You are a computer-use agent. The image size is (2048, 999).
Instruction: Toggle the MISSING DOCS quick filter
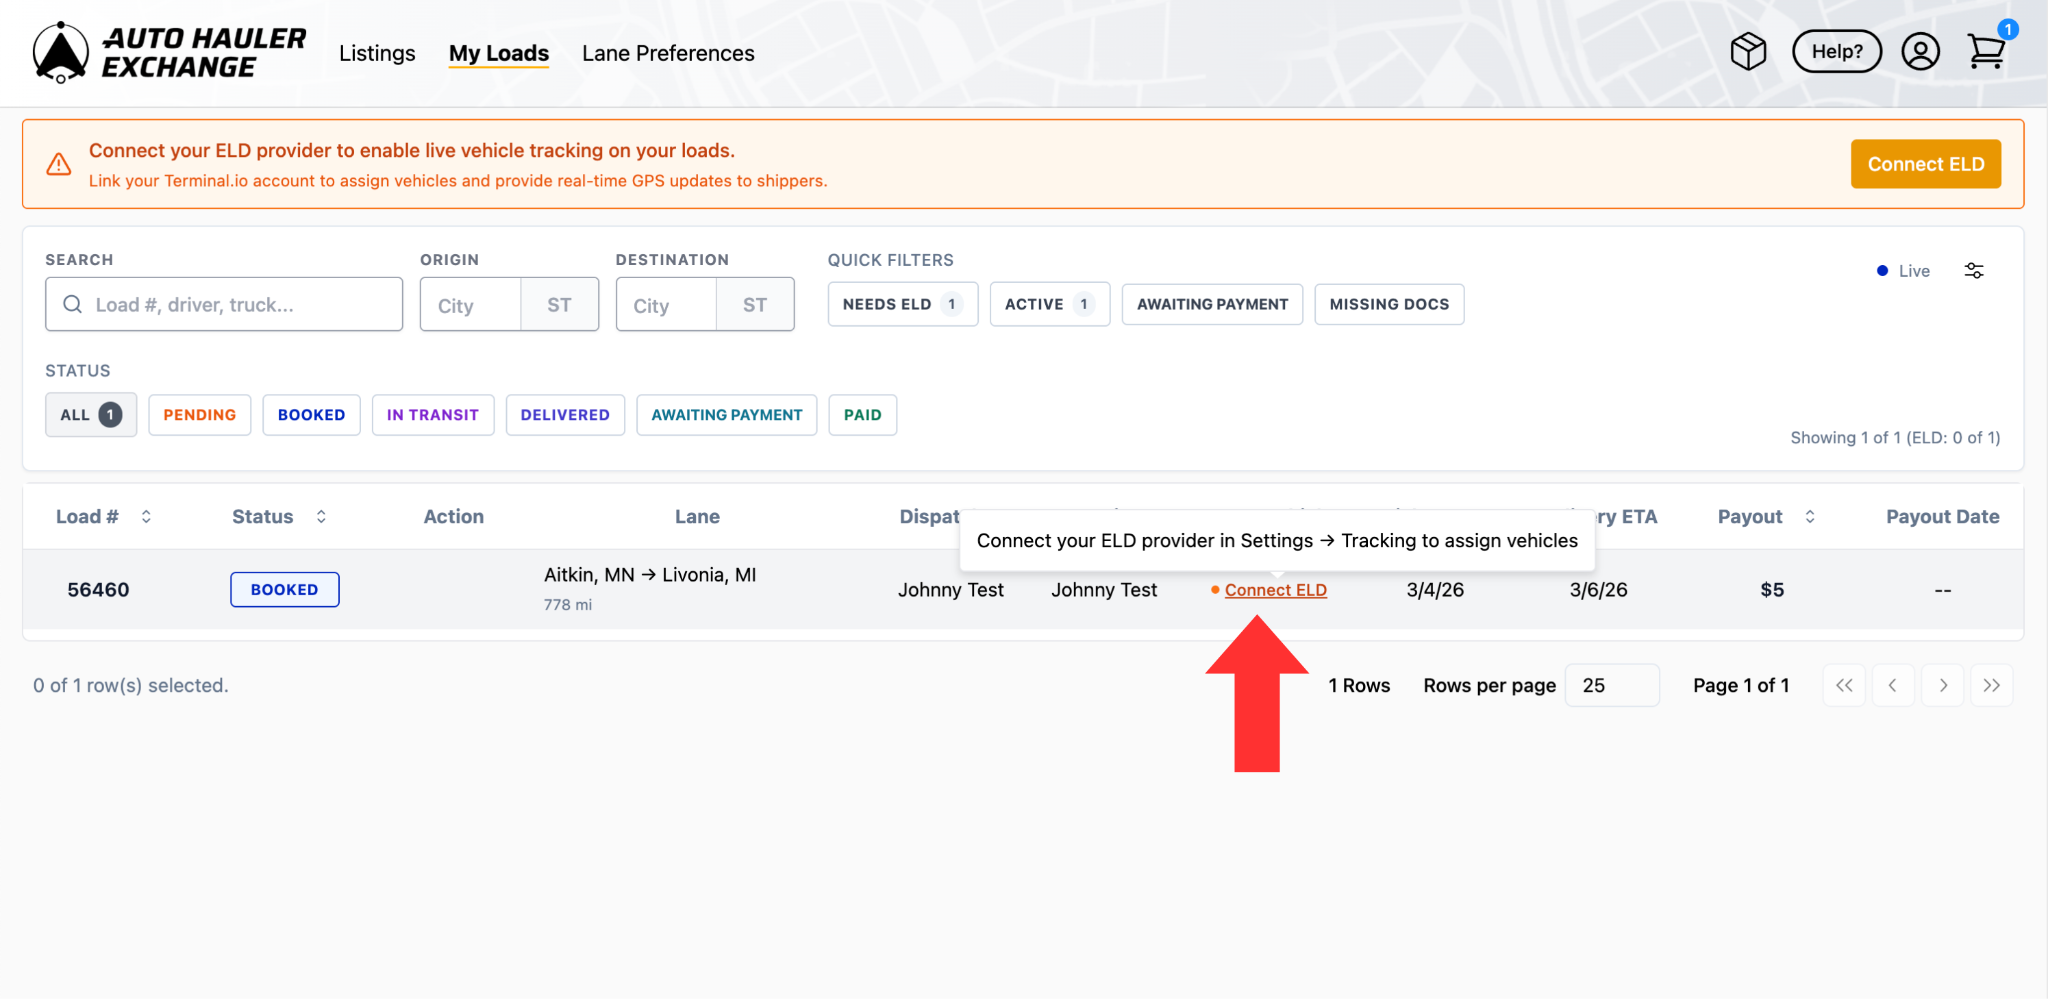point(1388,304)
